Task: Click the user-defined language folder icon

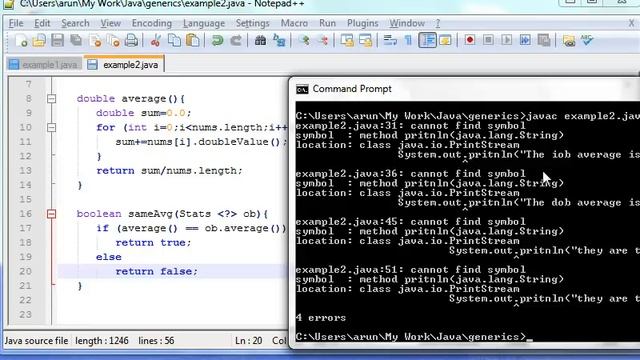Action: pos(446,40)
